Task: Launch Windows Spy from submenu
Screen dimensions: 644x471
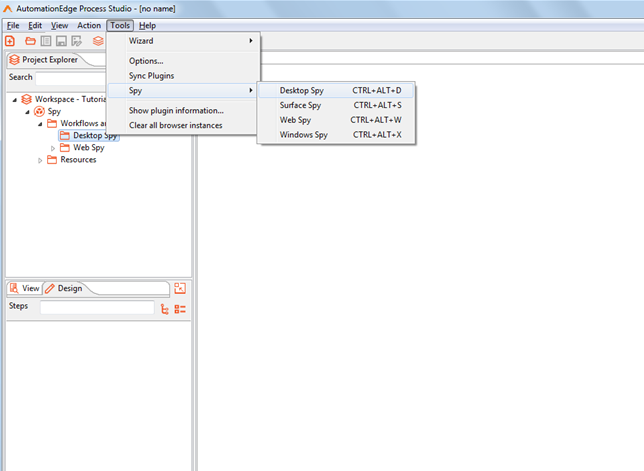Action: (336, 135)
